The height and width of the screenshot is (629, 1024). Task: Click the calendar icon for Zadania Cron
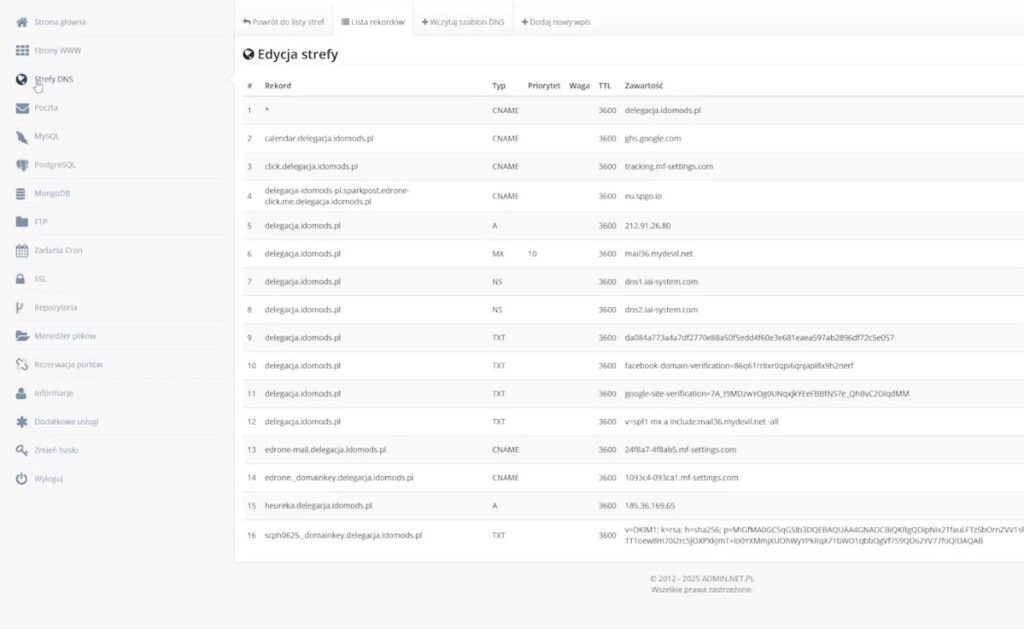[21, 250]
